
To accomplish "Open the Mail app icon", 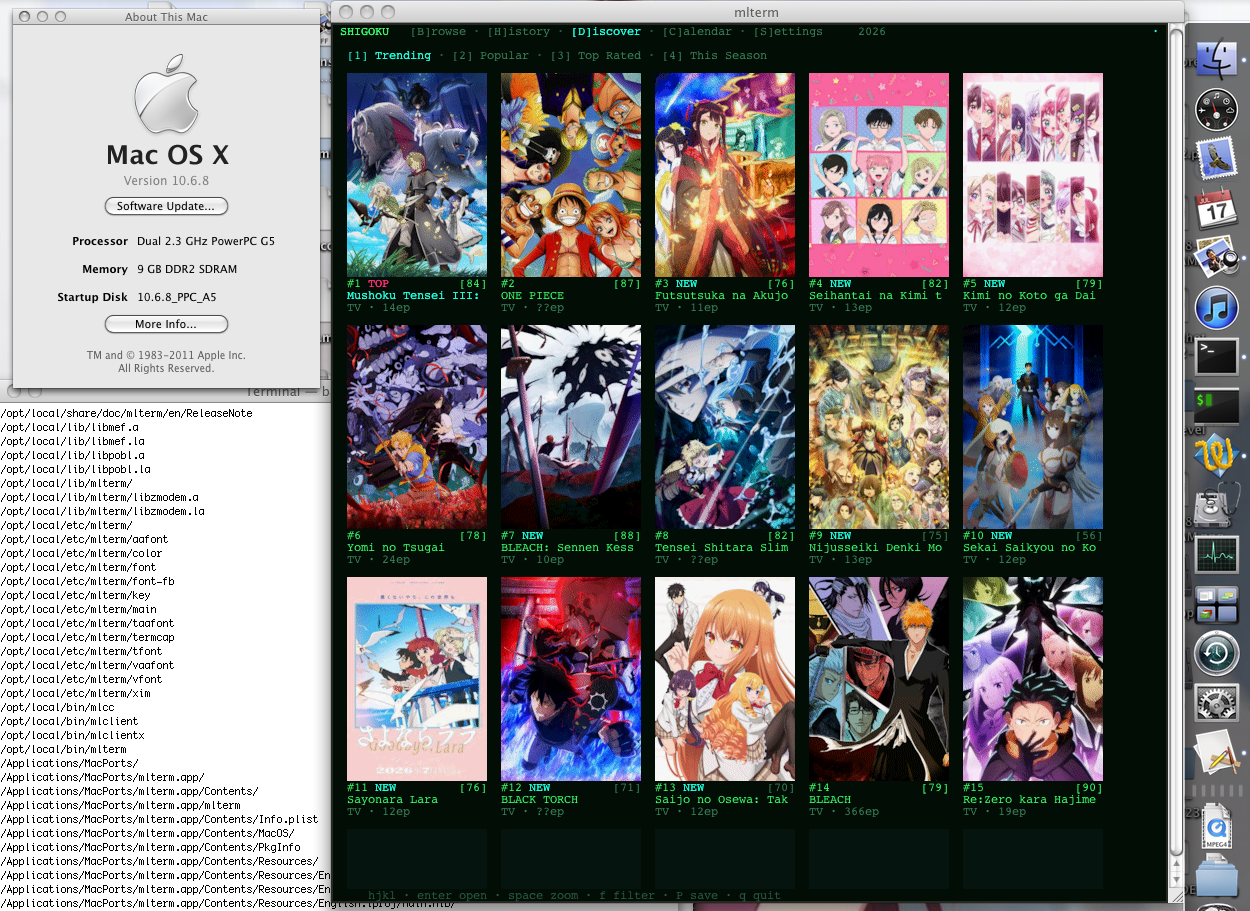I will click(x=1217, y=157).
